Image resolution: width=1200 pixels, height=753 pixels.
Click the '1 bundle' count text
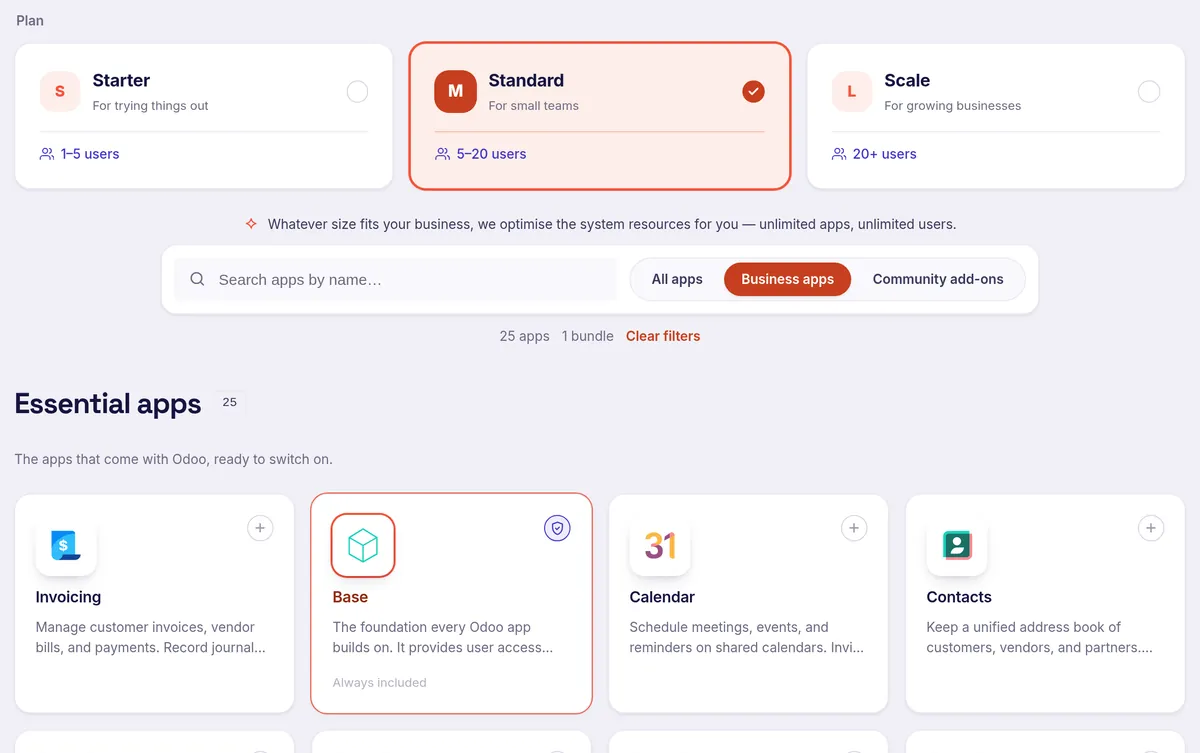588,336
